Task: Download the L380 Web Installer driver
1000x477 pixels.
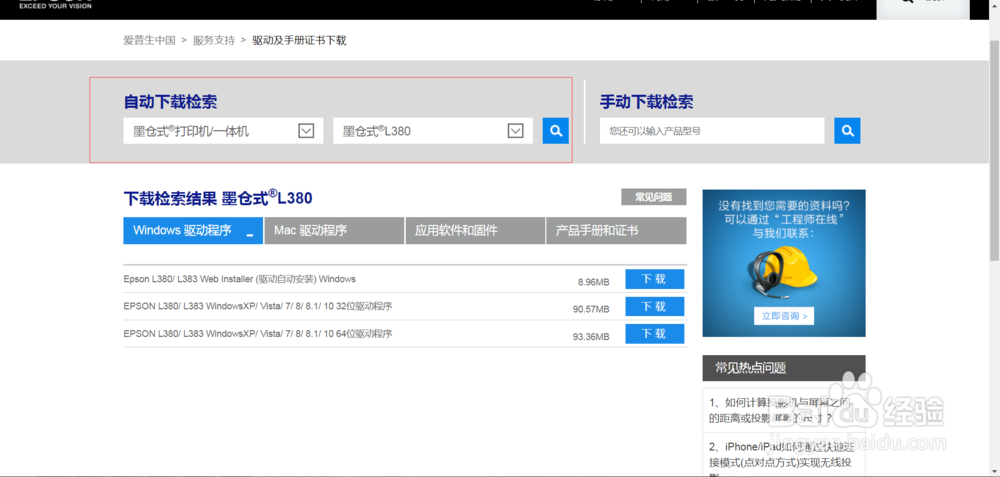Action: pos(654,279)
